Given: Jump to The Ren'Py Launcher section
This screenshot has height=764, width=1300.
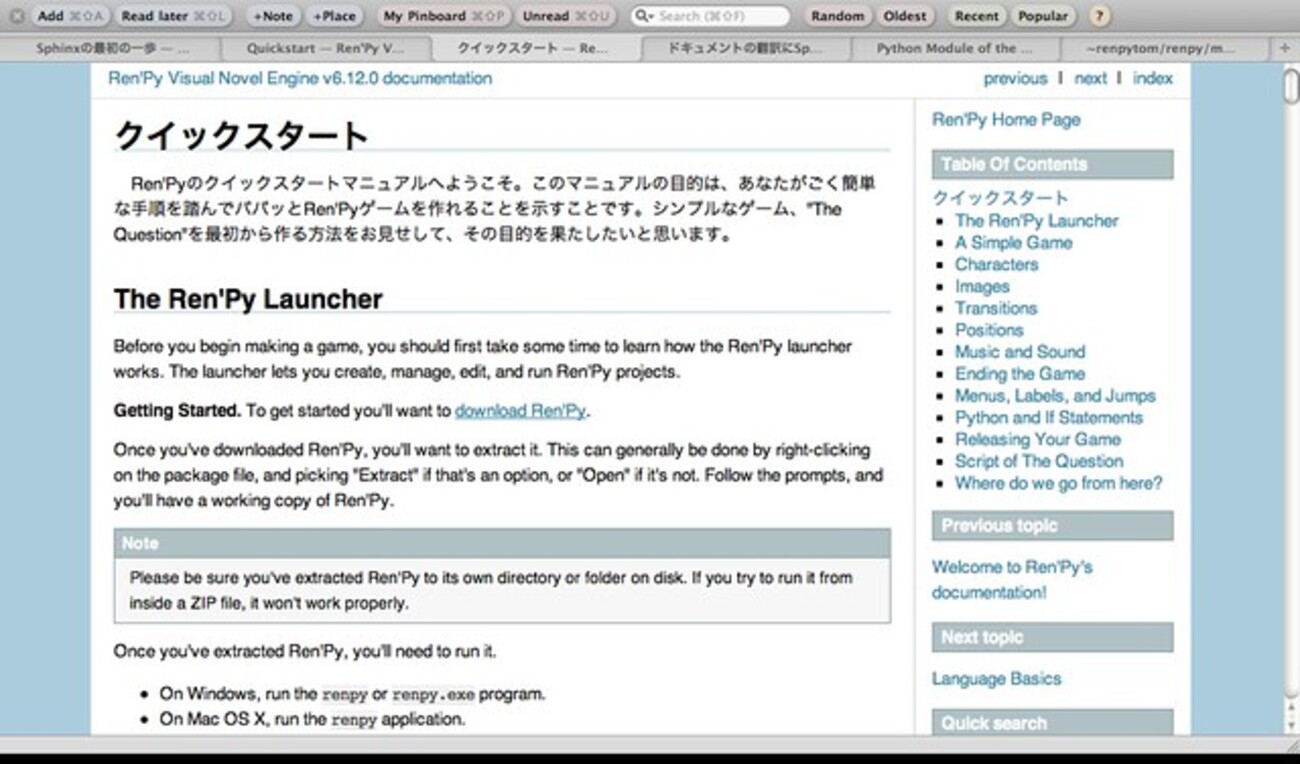Looking at the screenshot, I should 1036,221.
